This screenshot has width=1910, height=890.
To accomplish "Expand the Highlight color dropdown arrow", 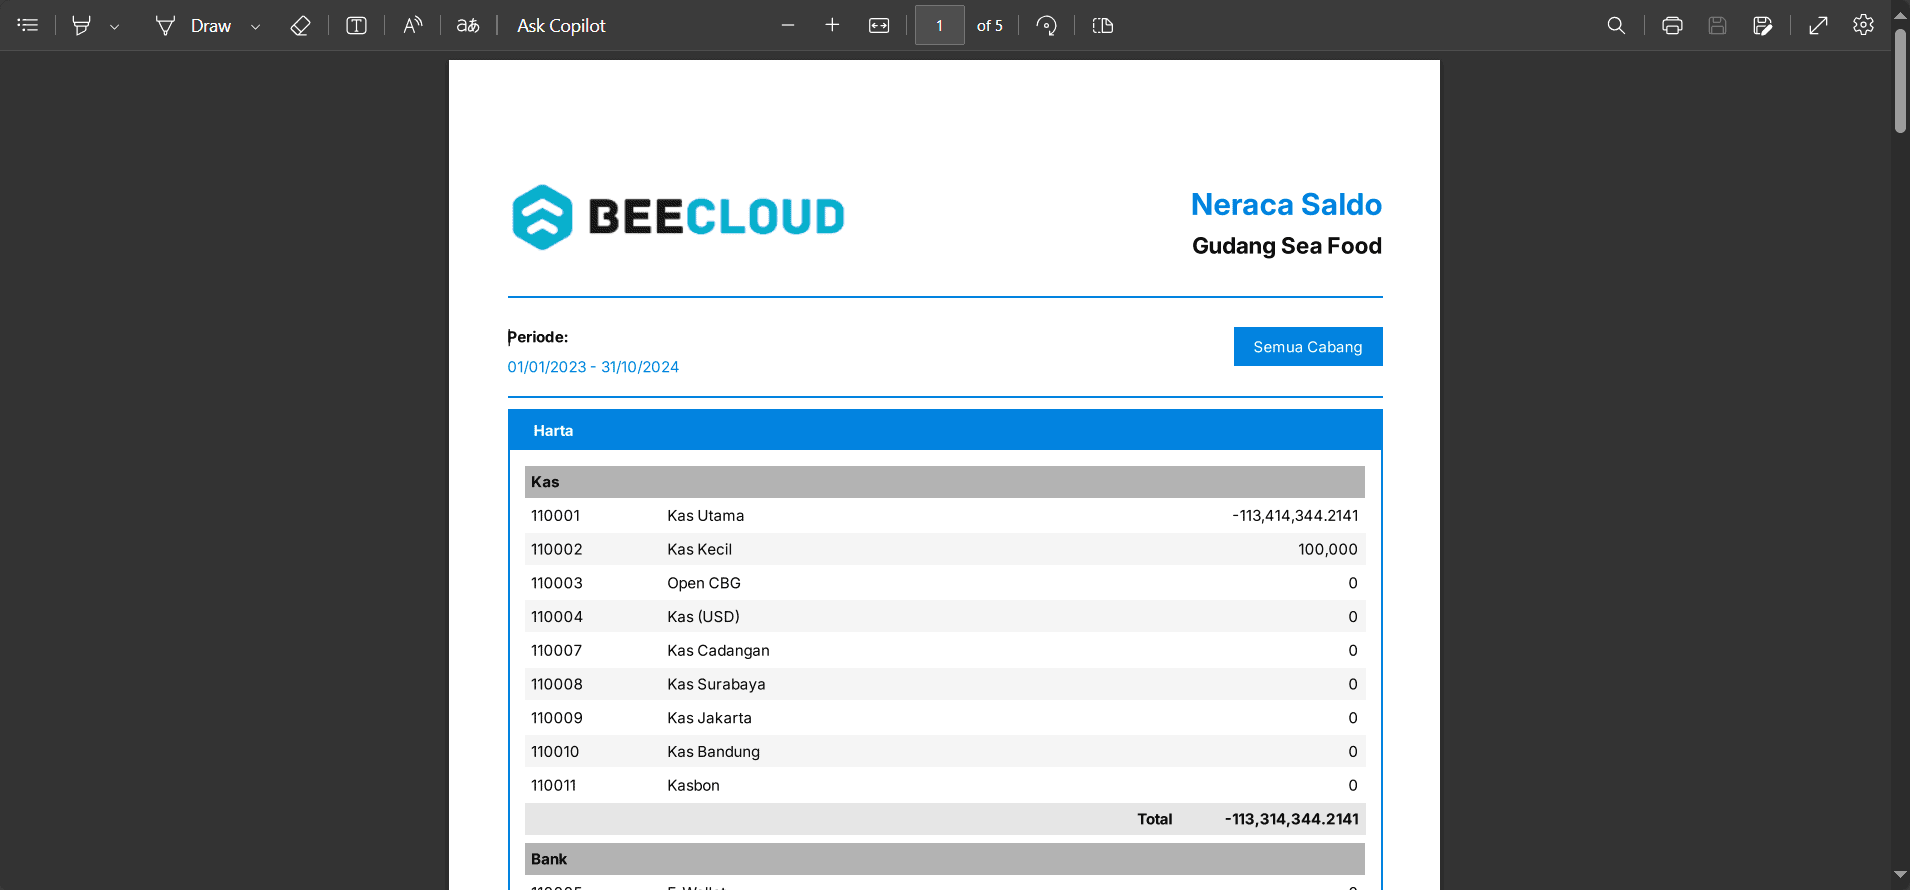I will [115, 27].
